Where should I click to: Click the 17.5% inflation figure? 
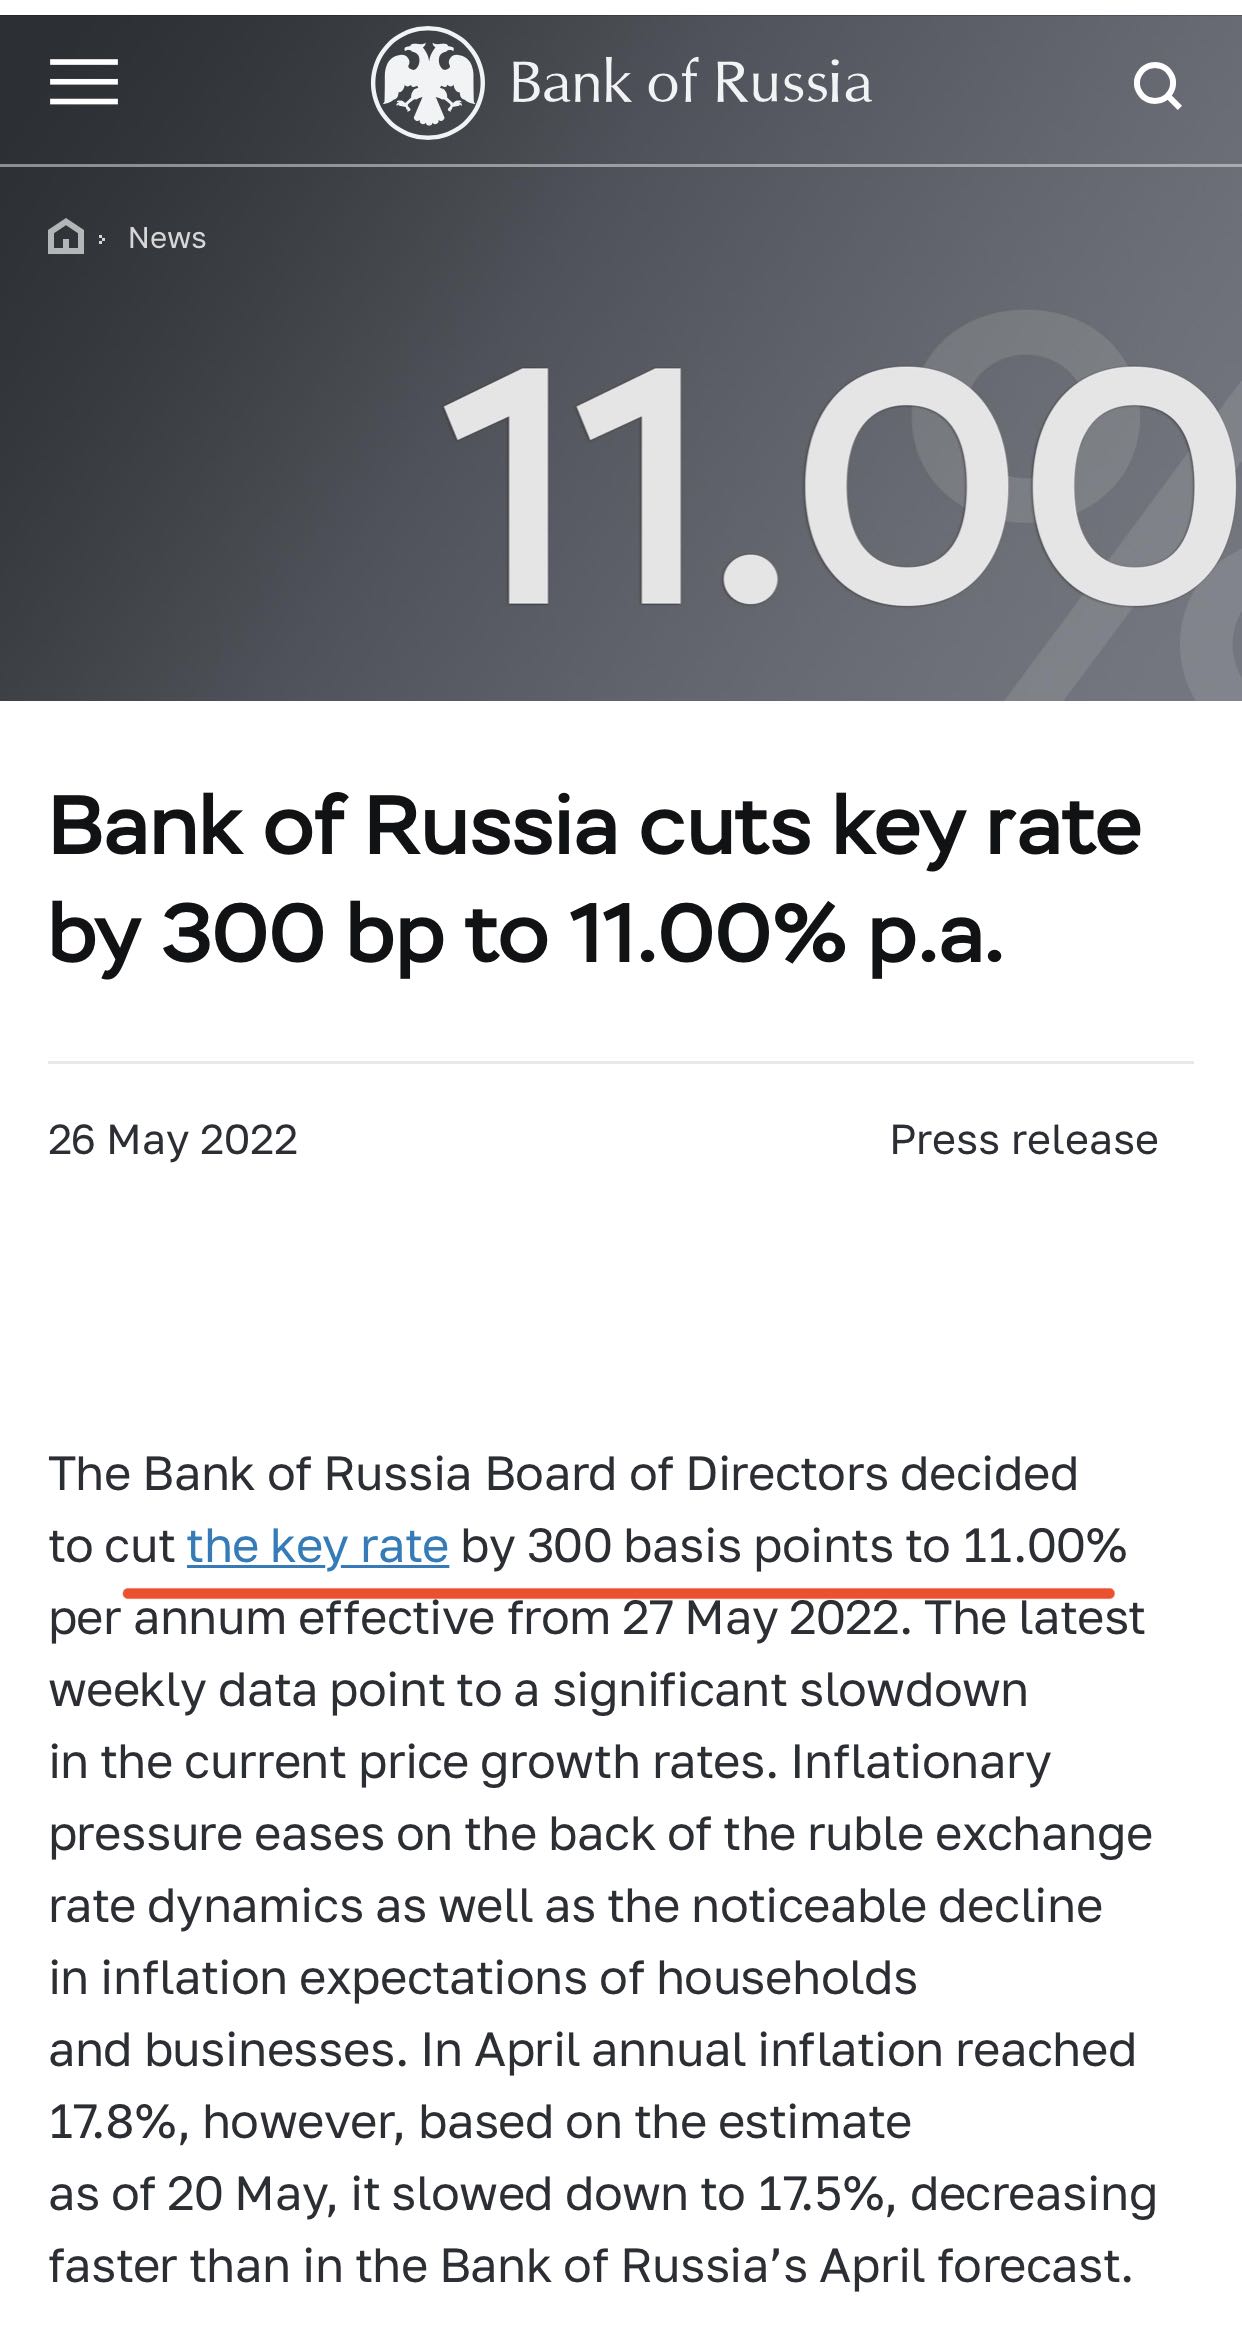(822, 2194)
